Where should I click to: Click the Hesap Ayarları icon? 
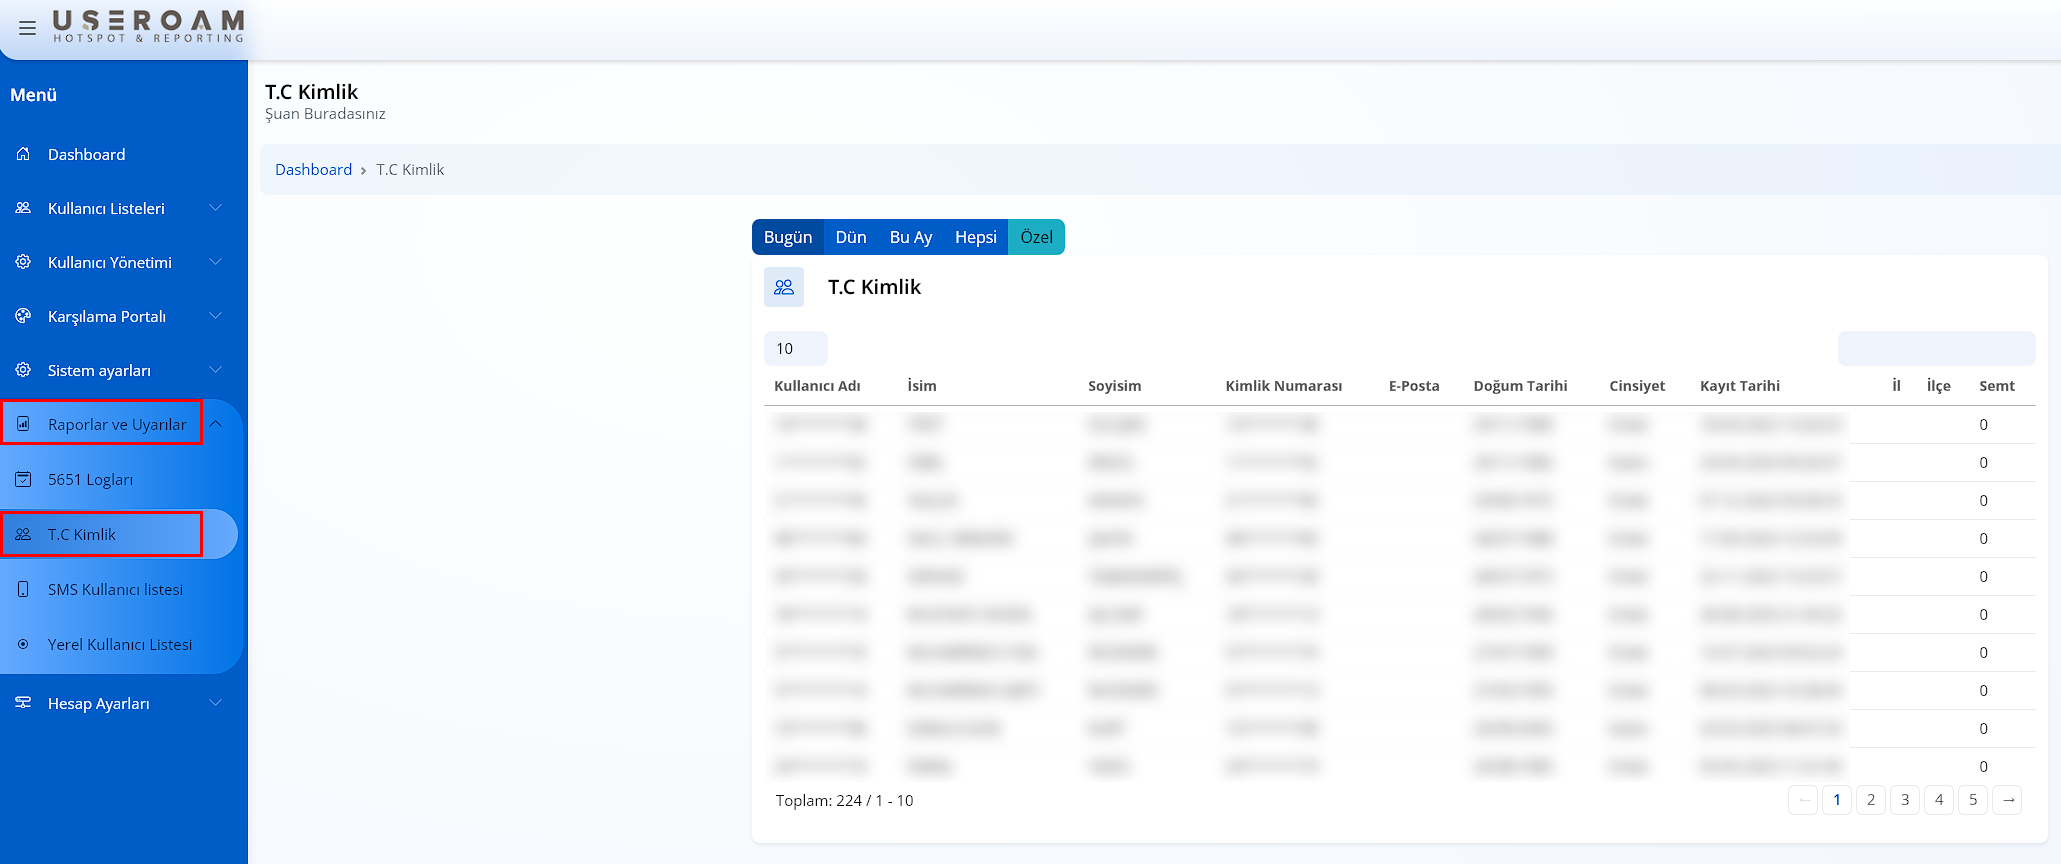click(23, 703)
